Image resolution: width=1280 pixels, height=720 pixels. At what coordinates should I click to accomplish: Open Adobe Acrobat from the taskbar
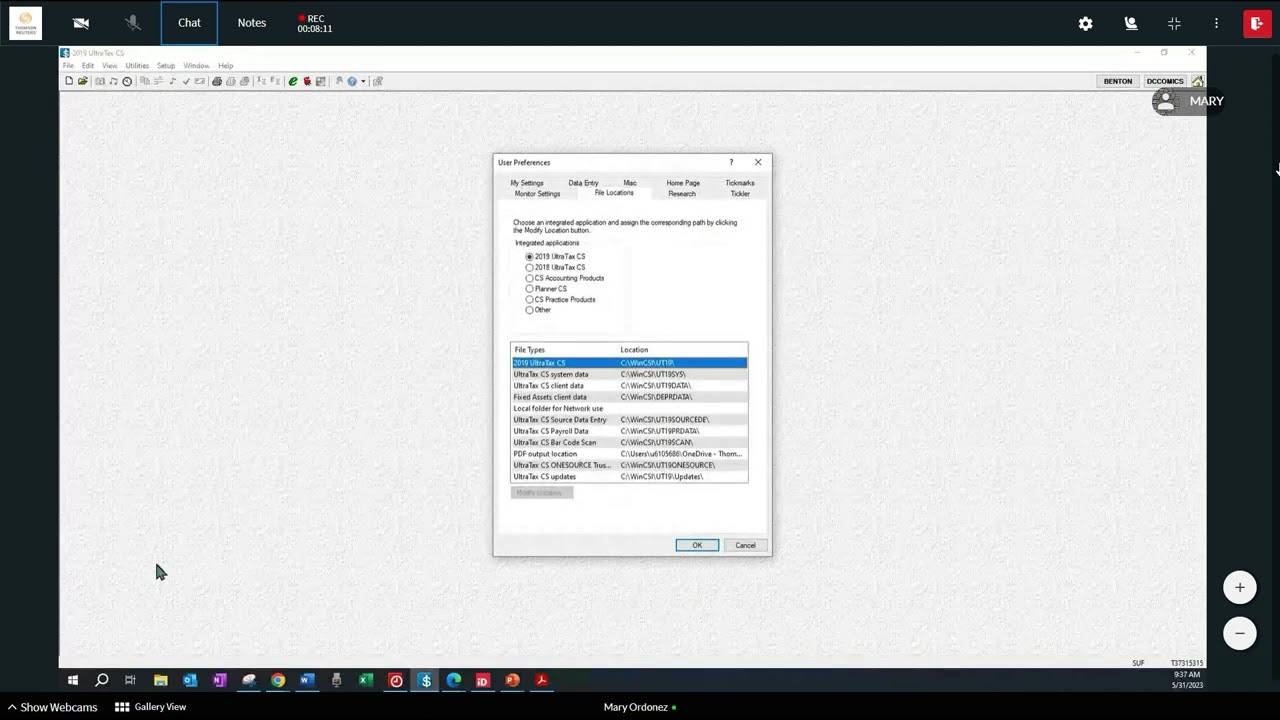pos(541,680)
